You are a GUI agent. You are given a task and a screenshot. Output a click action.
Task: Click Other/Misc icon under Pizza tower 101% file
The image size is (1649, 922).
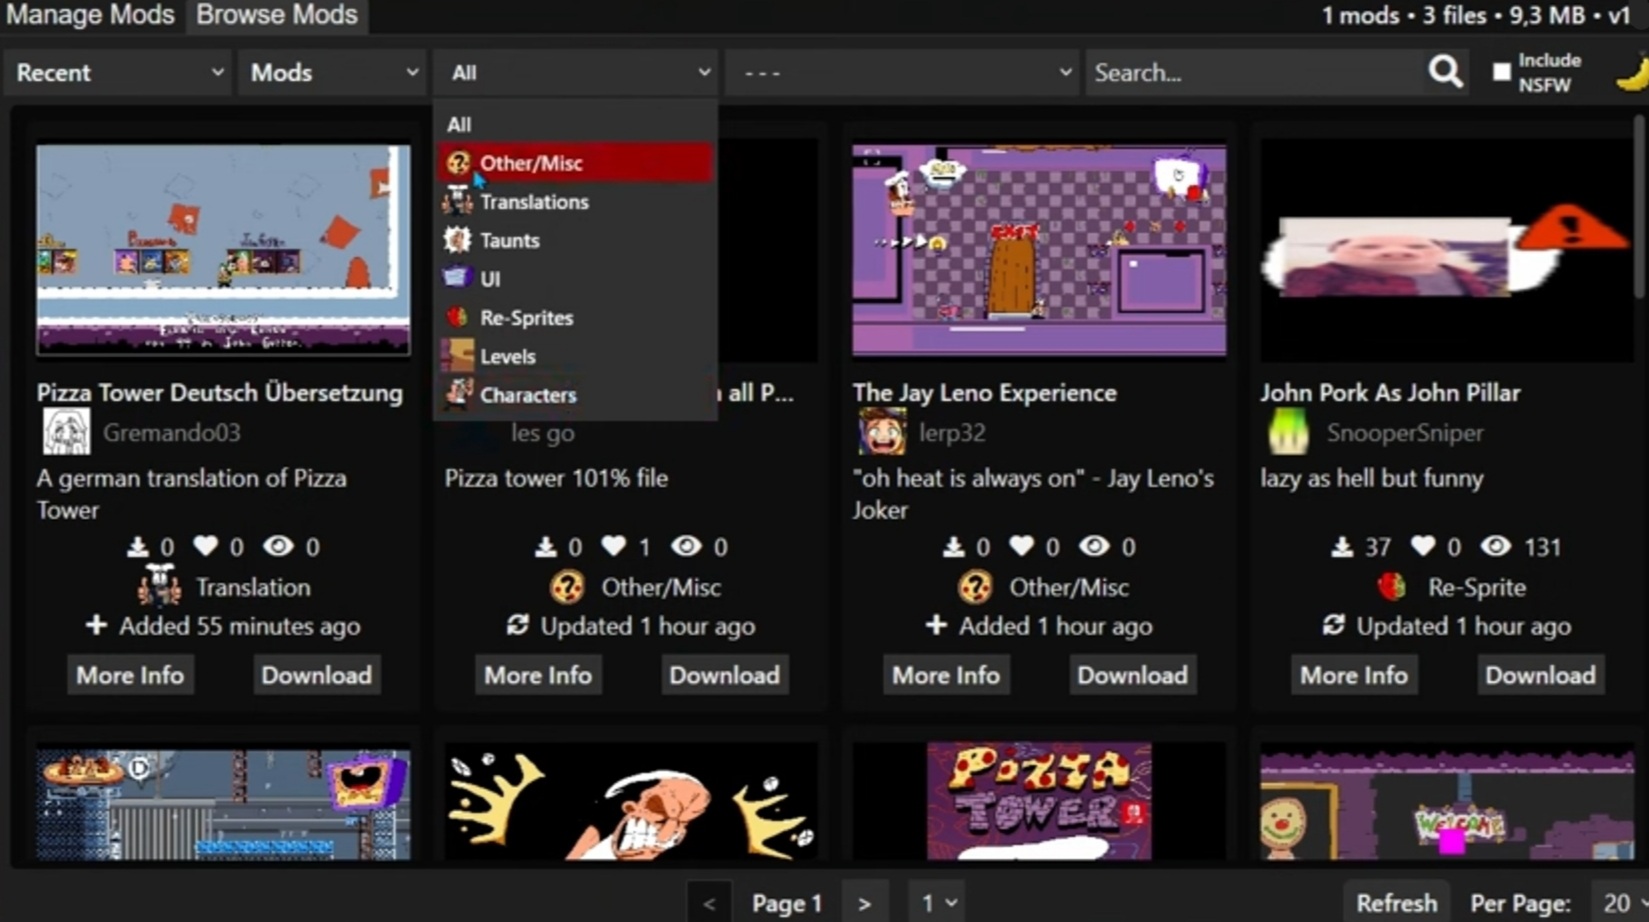567,587
